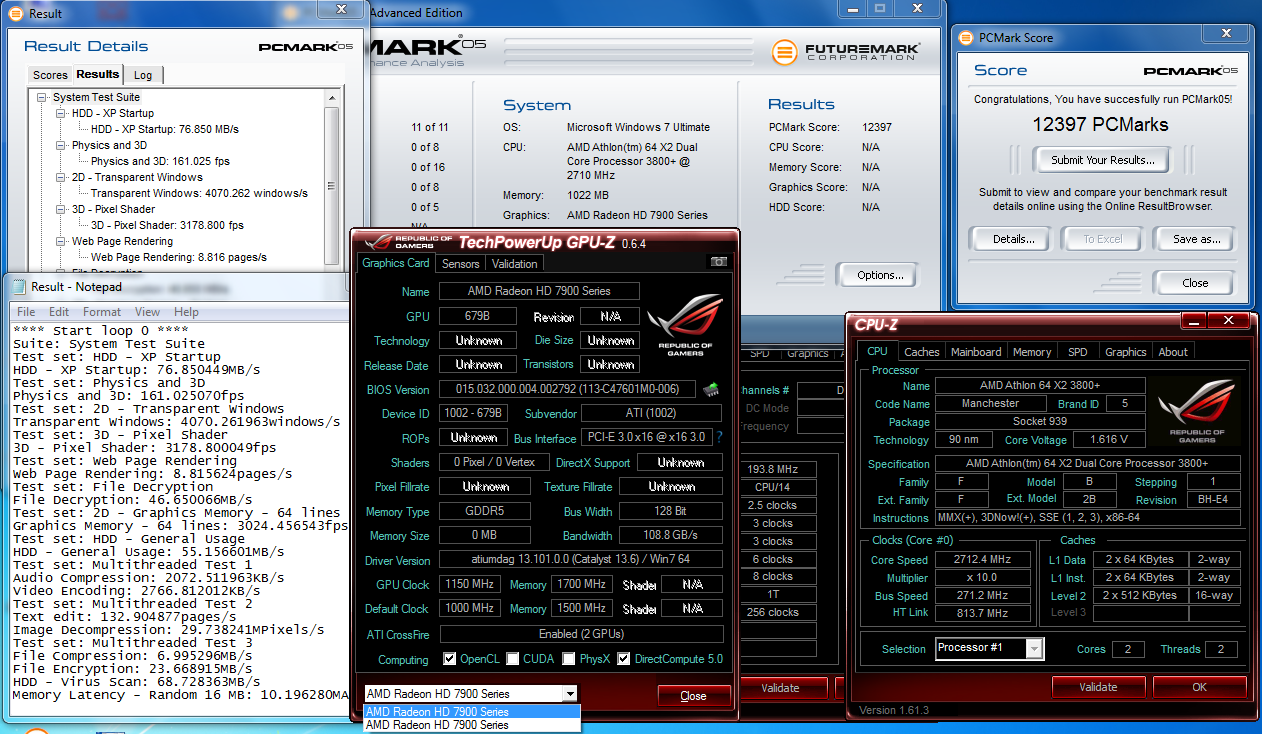Open Notepad's Help menu
Image resolution: width=1262 pixels, height=734 pixels.
coord(186,312)
